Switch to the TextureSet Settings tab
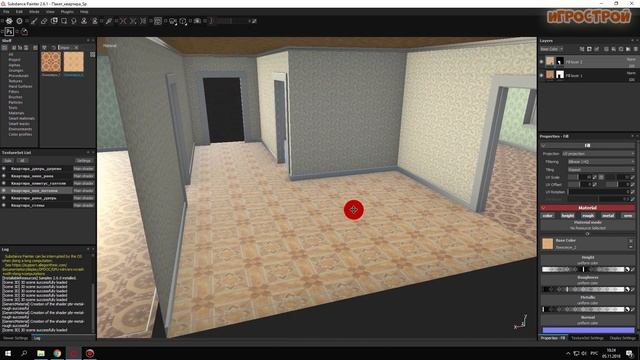640x360 pixels. click(587, 338)
